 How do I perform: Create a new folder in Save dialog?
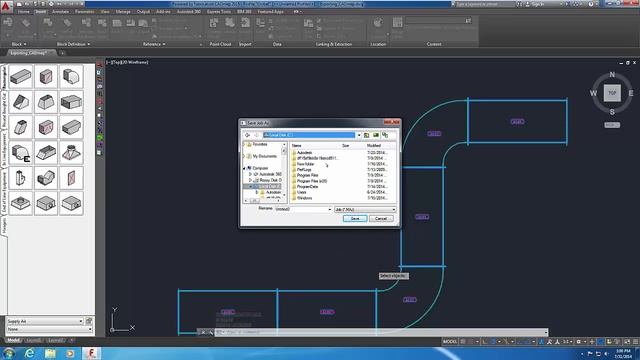pyautogui.click(x=376, y=135)
